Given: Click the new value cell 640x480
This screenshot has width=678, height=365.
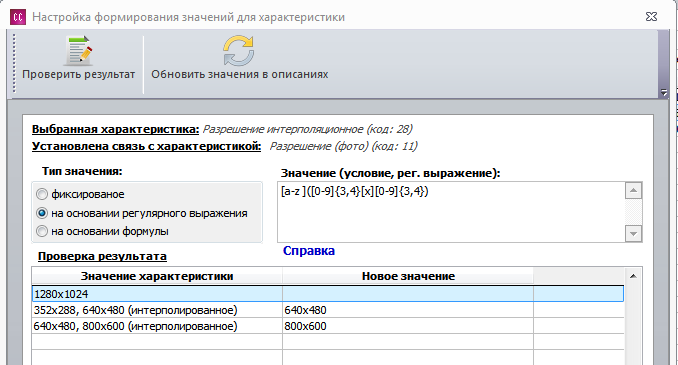Looking at the screenshot, I should pyautogui.click(x=408, y=310).
